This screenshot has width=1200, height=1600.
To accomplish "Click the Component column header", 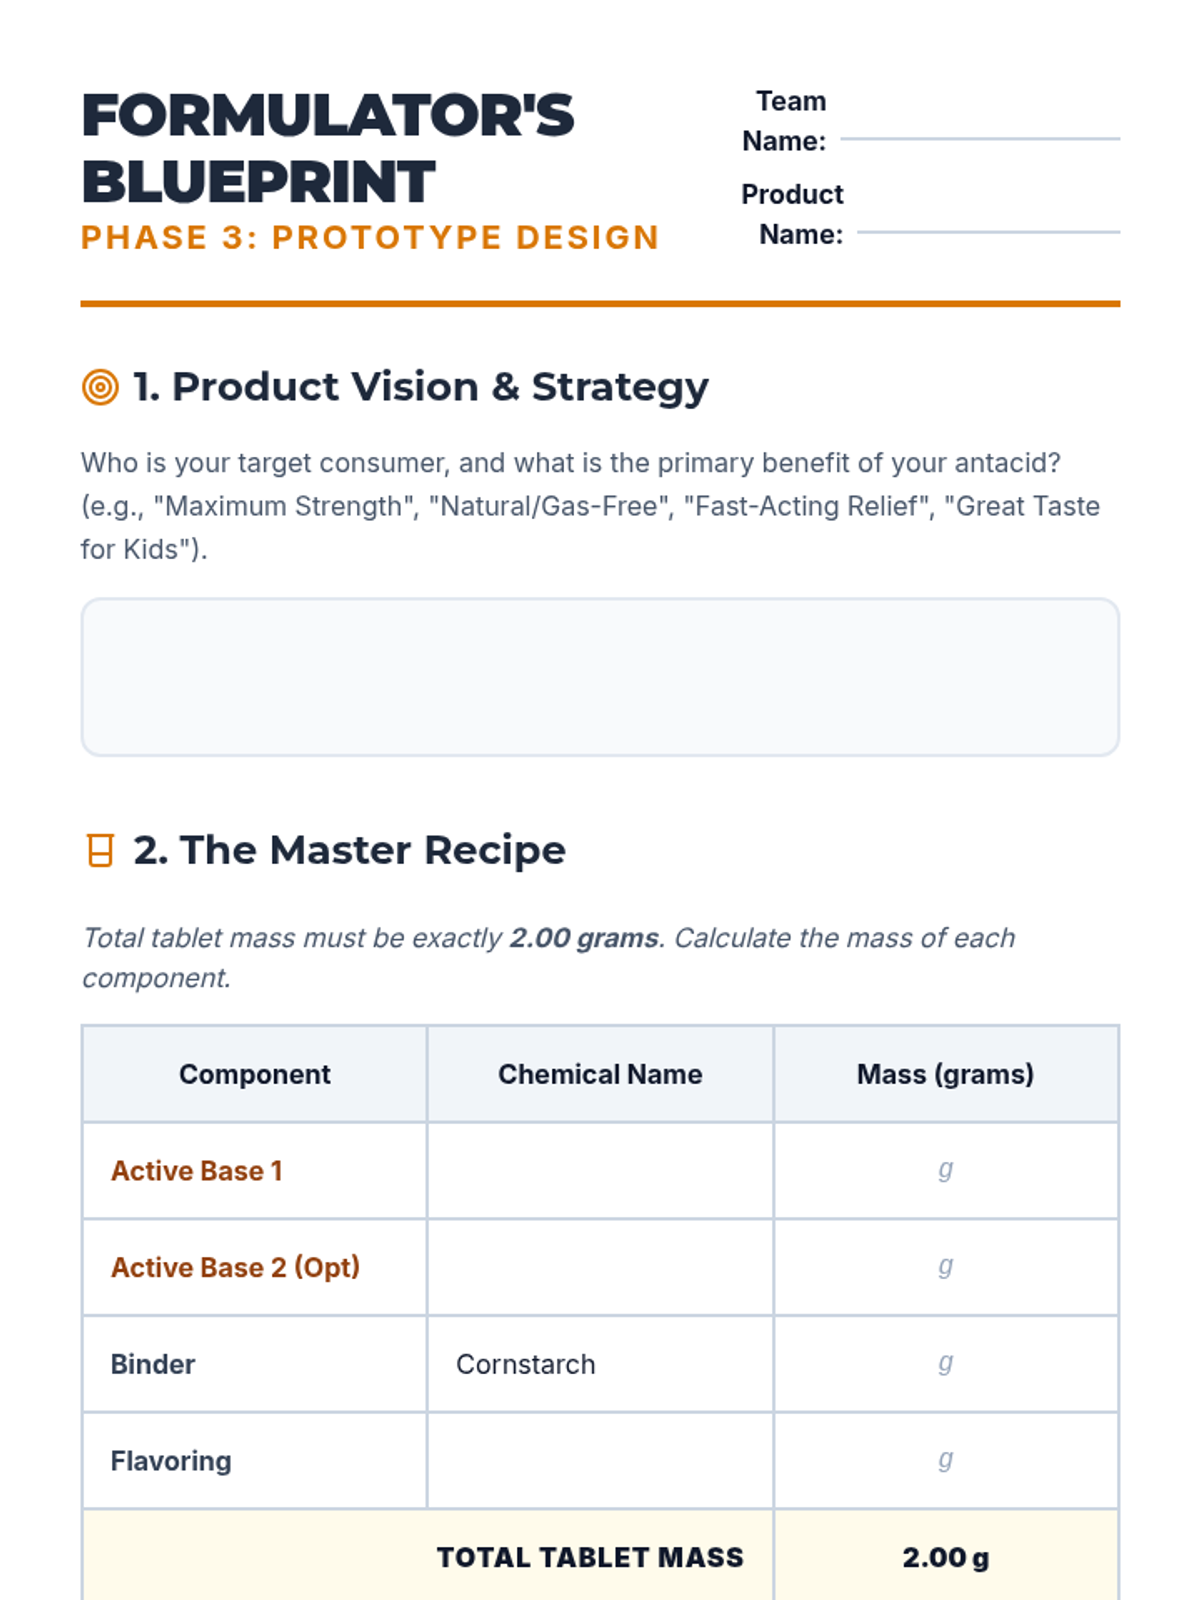I will tap(255, 1074).
